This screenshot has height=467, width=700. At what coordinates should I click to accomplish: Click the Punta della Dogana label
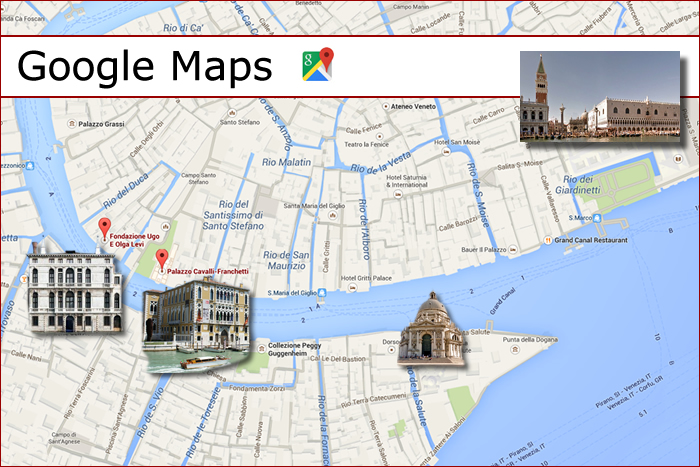530,339
